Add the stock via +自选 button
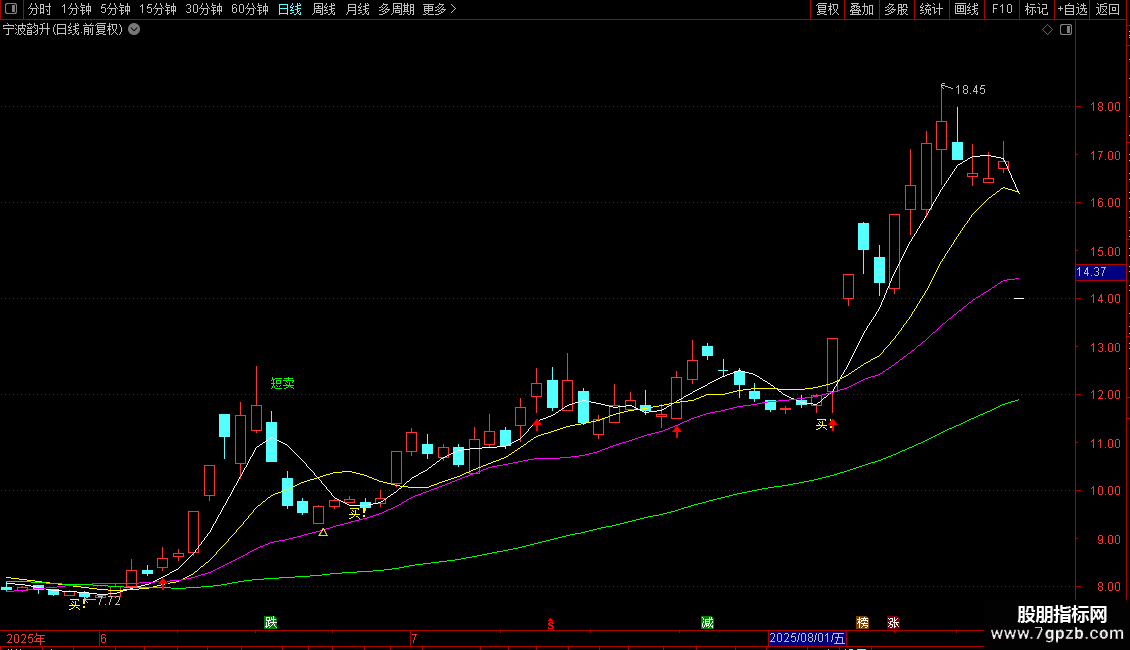 [1072, 9]
